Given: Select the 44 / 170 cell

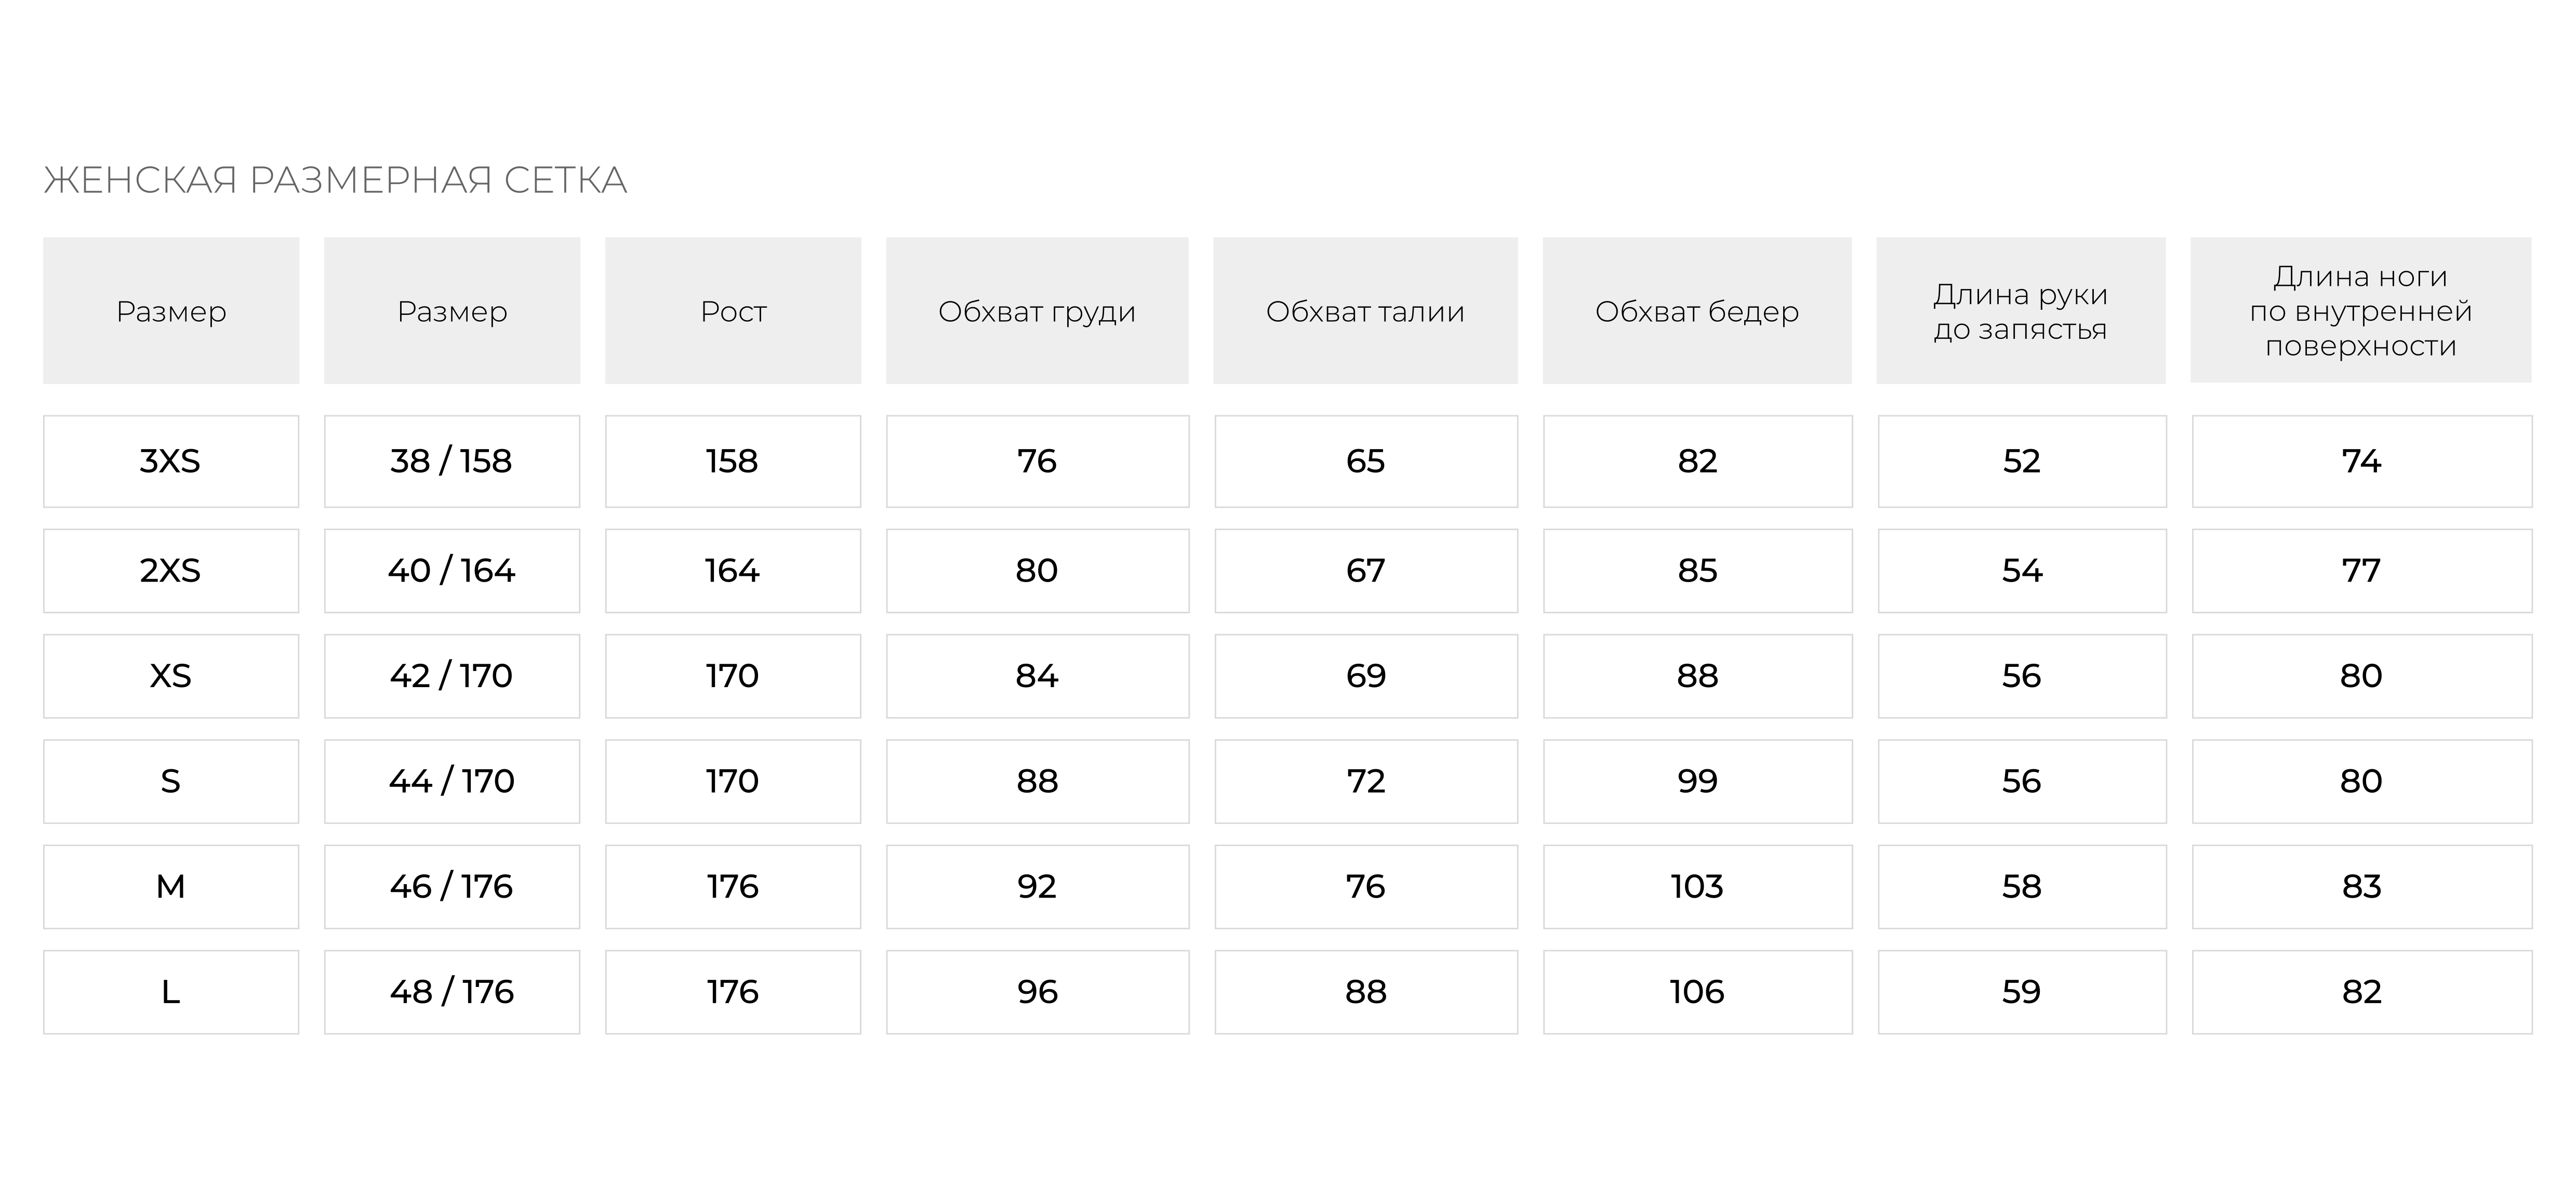Looking at the screenshot, I should click(x=452, y=781).
